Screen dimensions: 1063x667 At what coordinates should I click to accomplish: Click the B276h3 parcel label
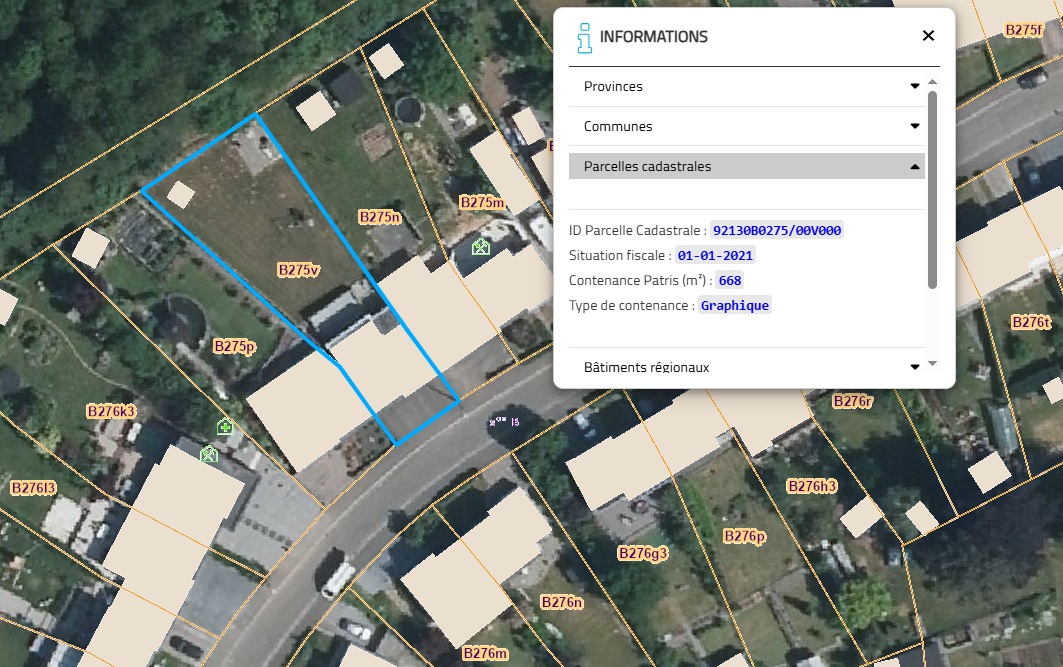point(811,486)
